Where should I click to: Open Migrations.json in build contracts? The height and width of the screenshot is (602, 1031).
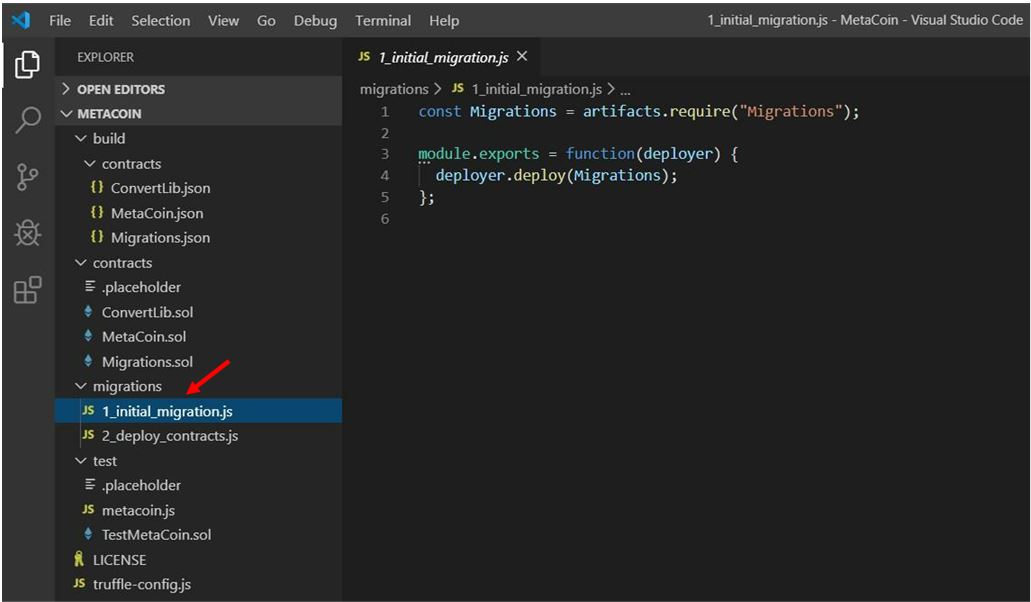[160, 238]
